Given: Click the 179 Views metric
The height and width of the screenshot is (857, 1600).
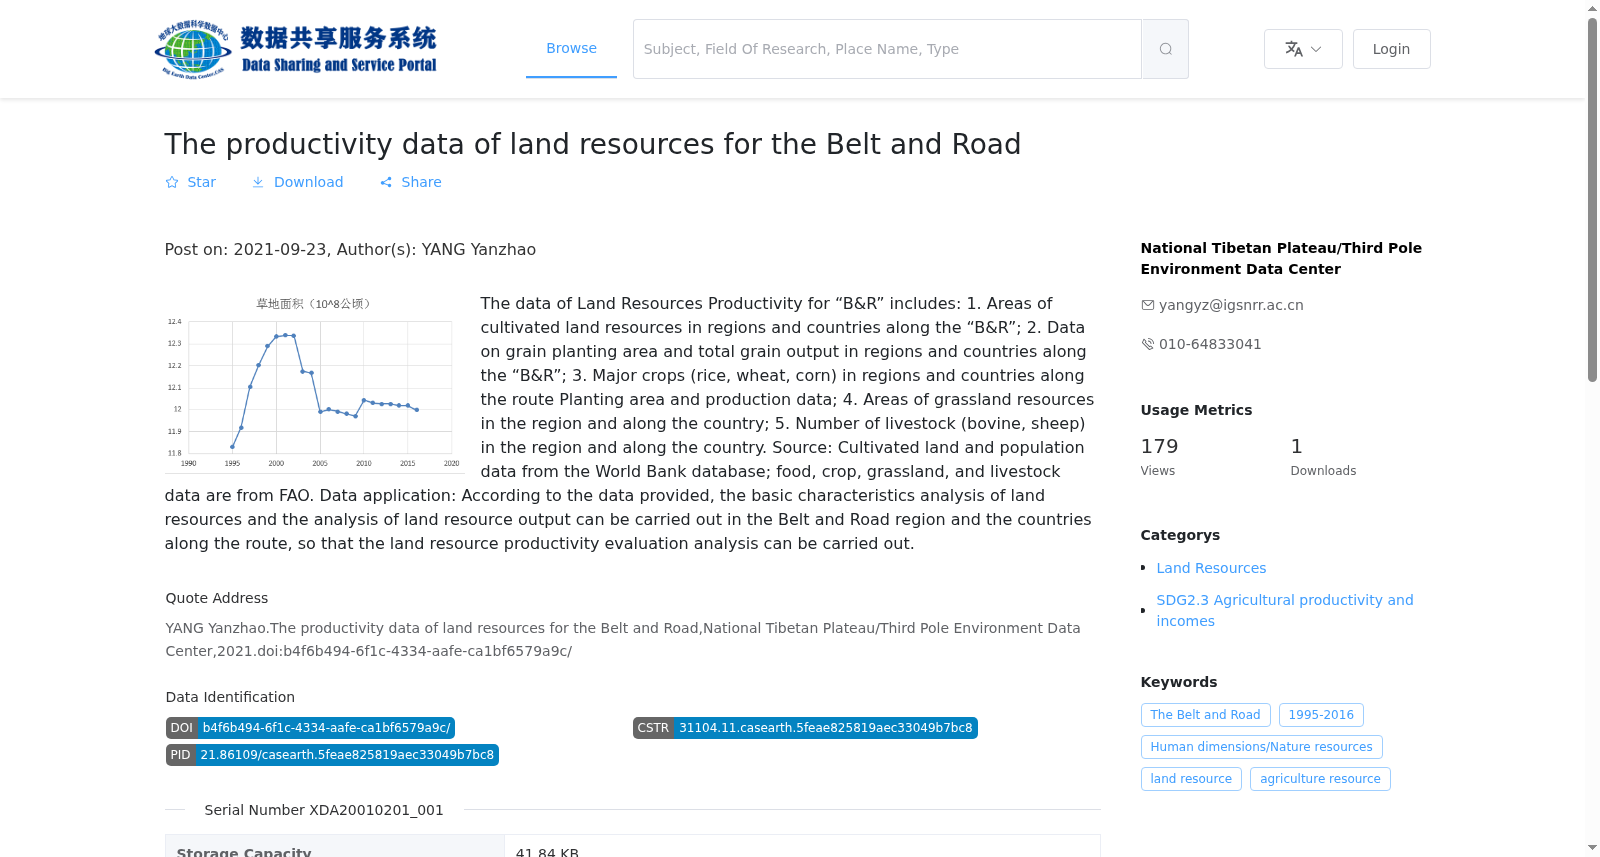Looking at the screenshot, I should [x=1160, y=456].
